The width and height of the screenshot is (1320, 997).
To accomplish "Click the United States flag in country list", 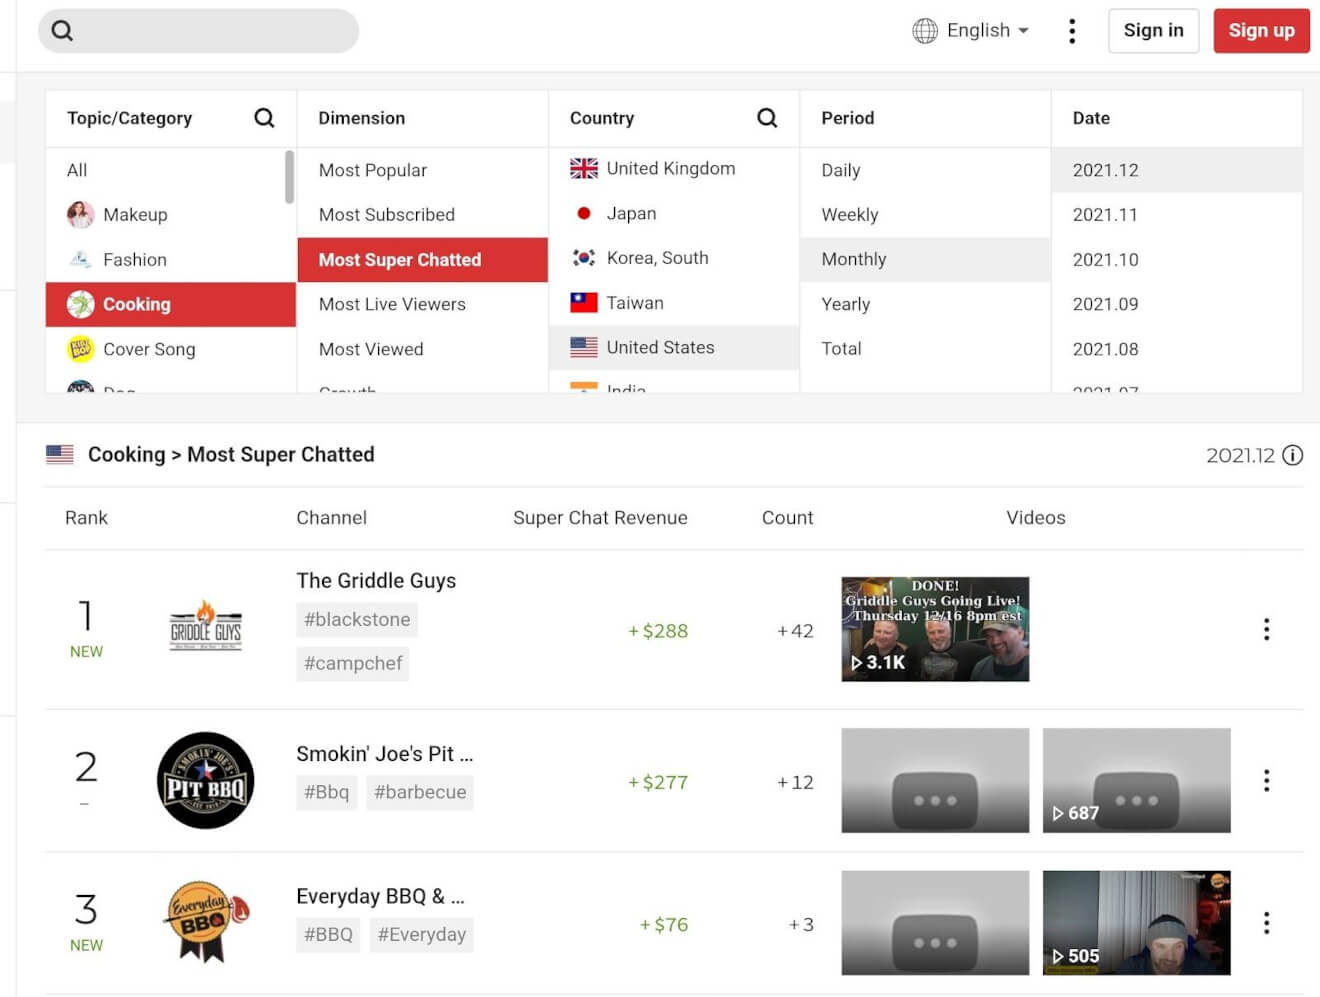I will click(584, 347).
